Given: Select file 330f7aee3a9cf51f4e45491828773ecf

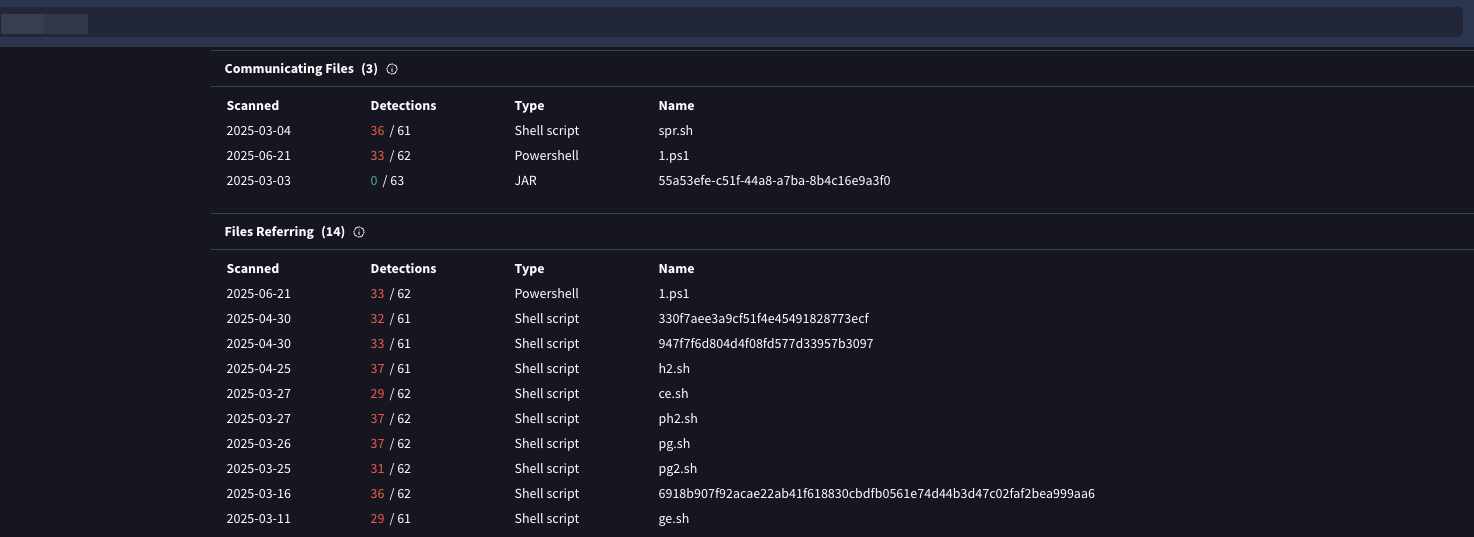Looking at the screenshot, I should coord(763,319).
